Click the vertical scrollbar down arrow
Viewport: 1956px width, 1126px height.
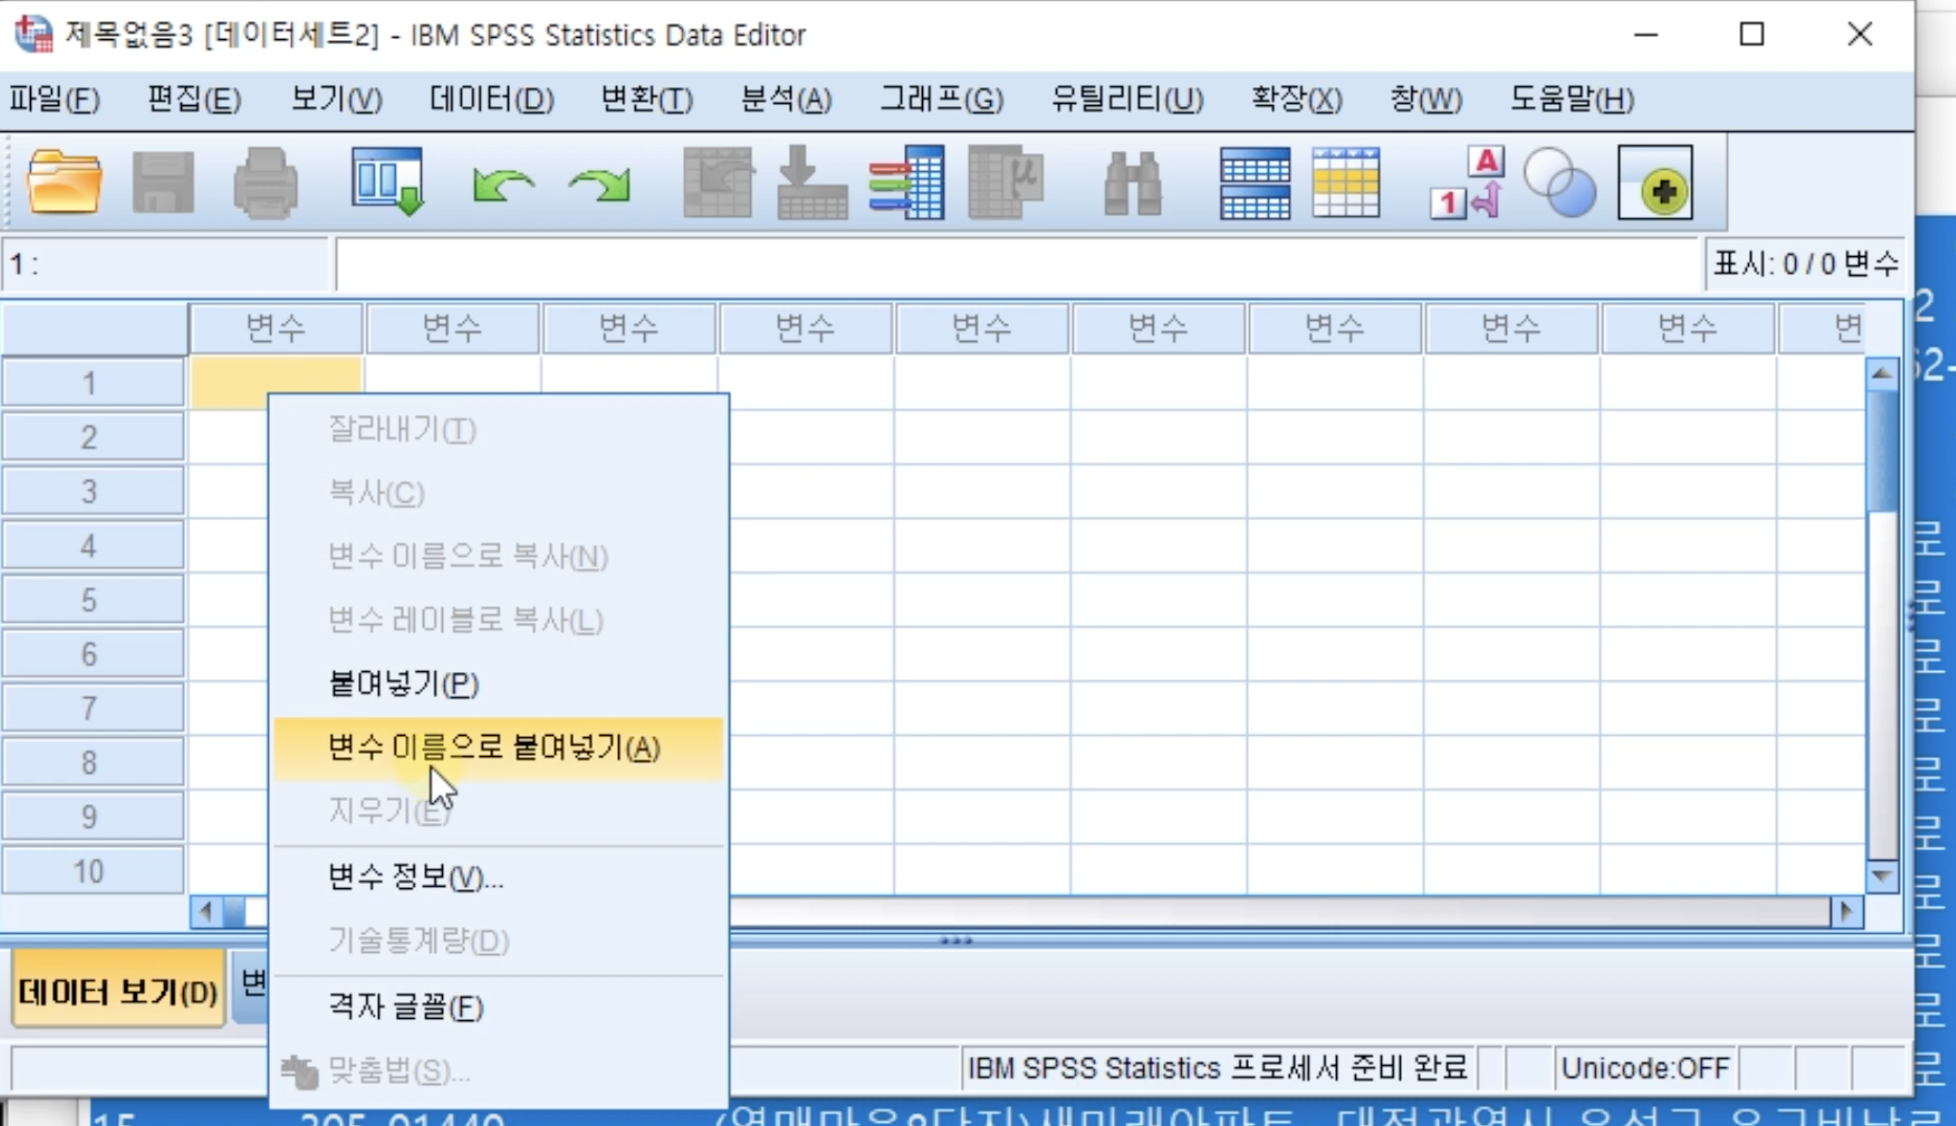point(1882,876)
